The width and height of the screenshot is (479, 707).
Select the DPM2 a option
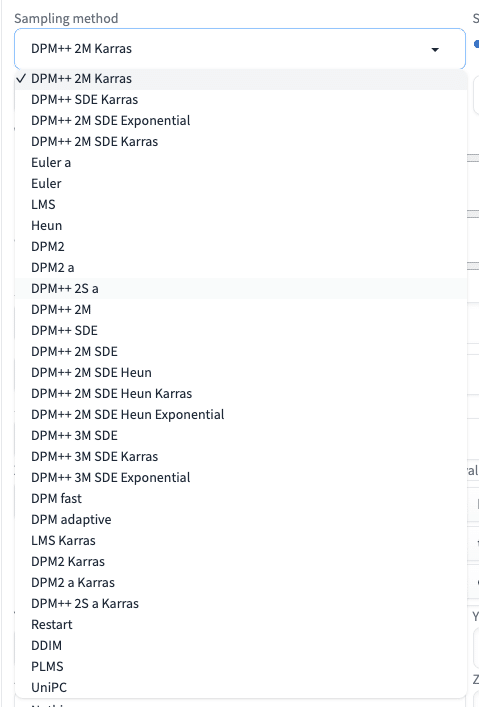241,267
